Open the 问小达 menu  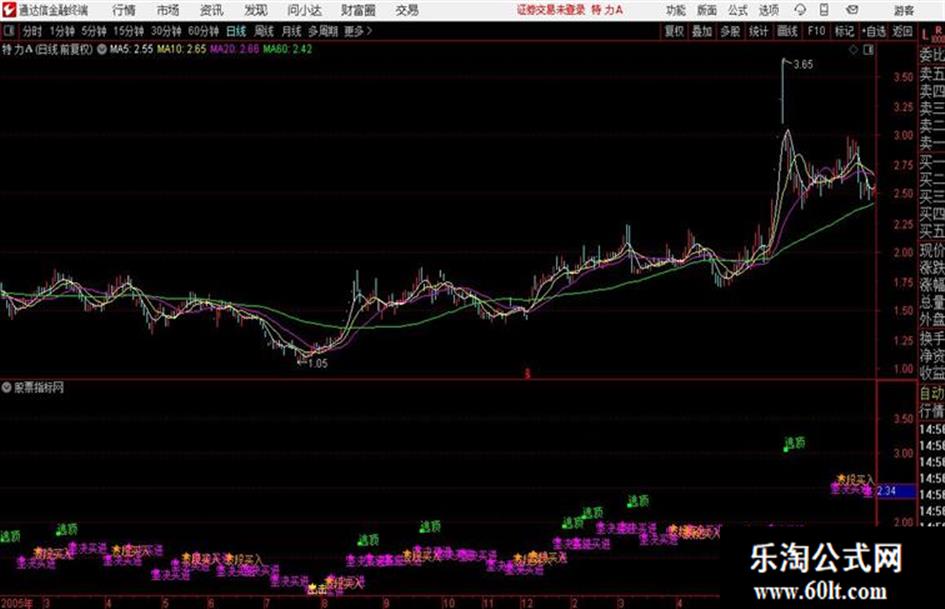point(304,10)
